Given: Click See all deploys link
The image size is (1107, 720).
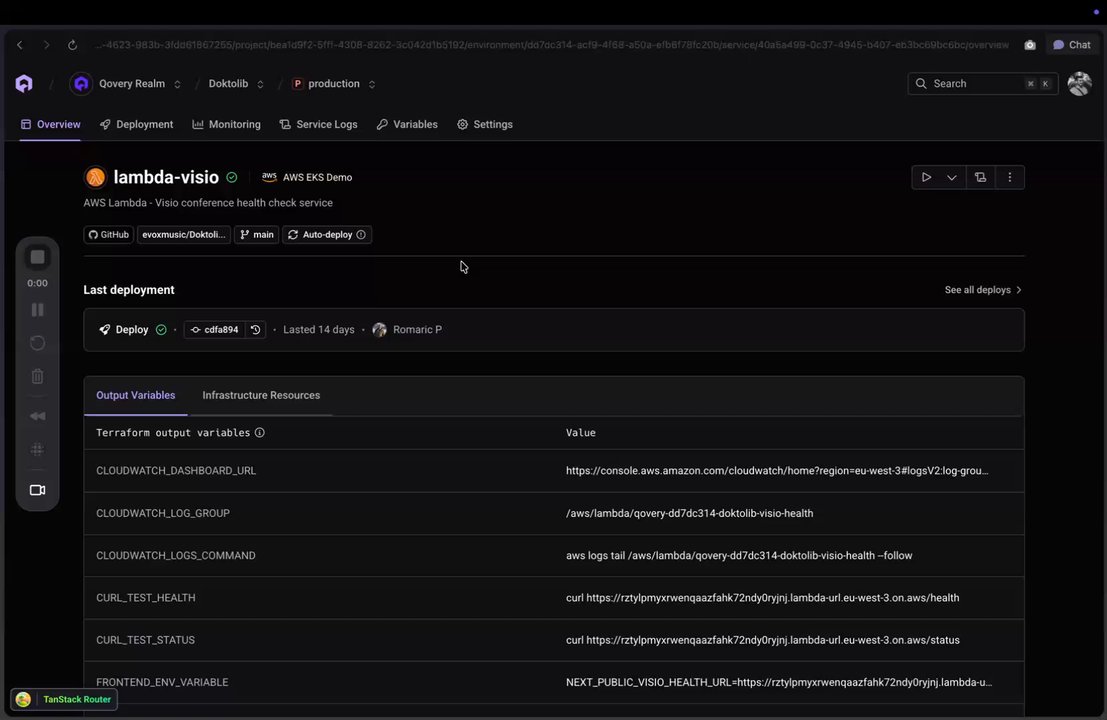Looking at the screenshot, I should tap(983, 289).
